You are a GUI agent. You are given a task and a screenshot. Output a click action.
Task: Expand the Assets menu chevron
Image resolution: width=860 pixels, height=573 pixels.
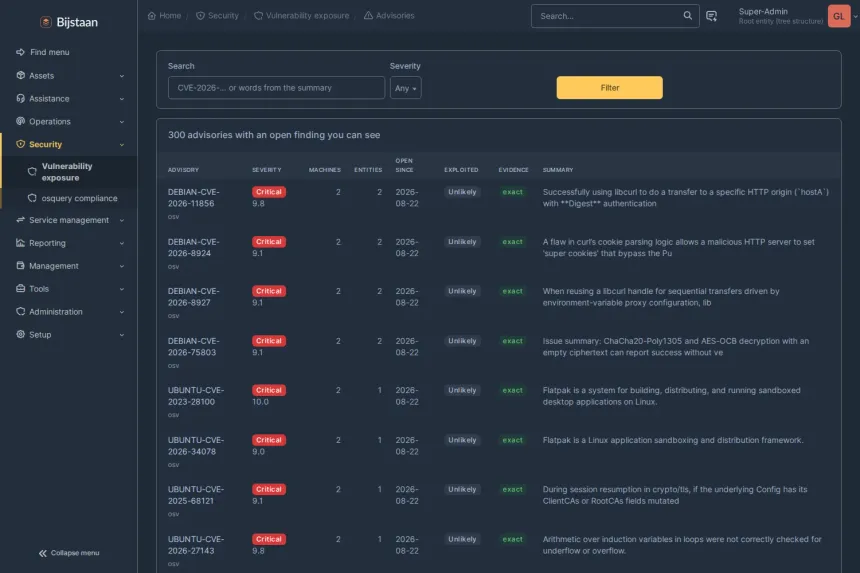click(x=122, y=76)
